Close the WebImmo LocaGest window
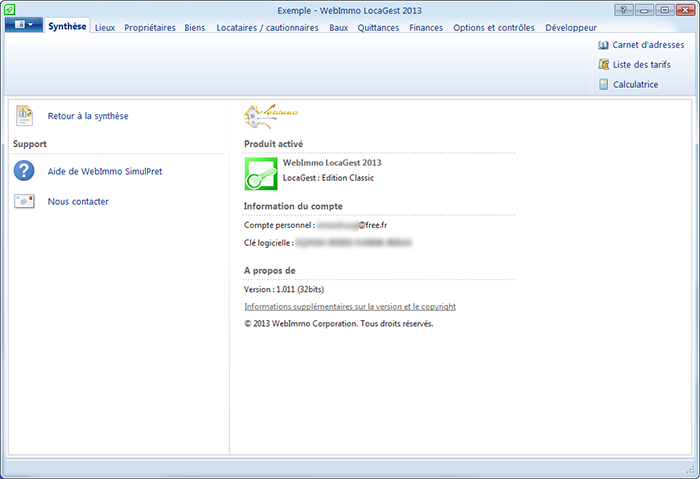The width and height of the screenshot is (700, 479). pyautogui.click(x=685, y=10)
